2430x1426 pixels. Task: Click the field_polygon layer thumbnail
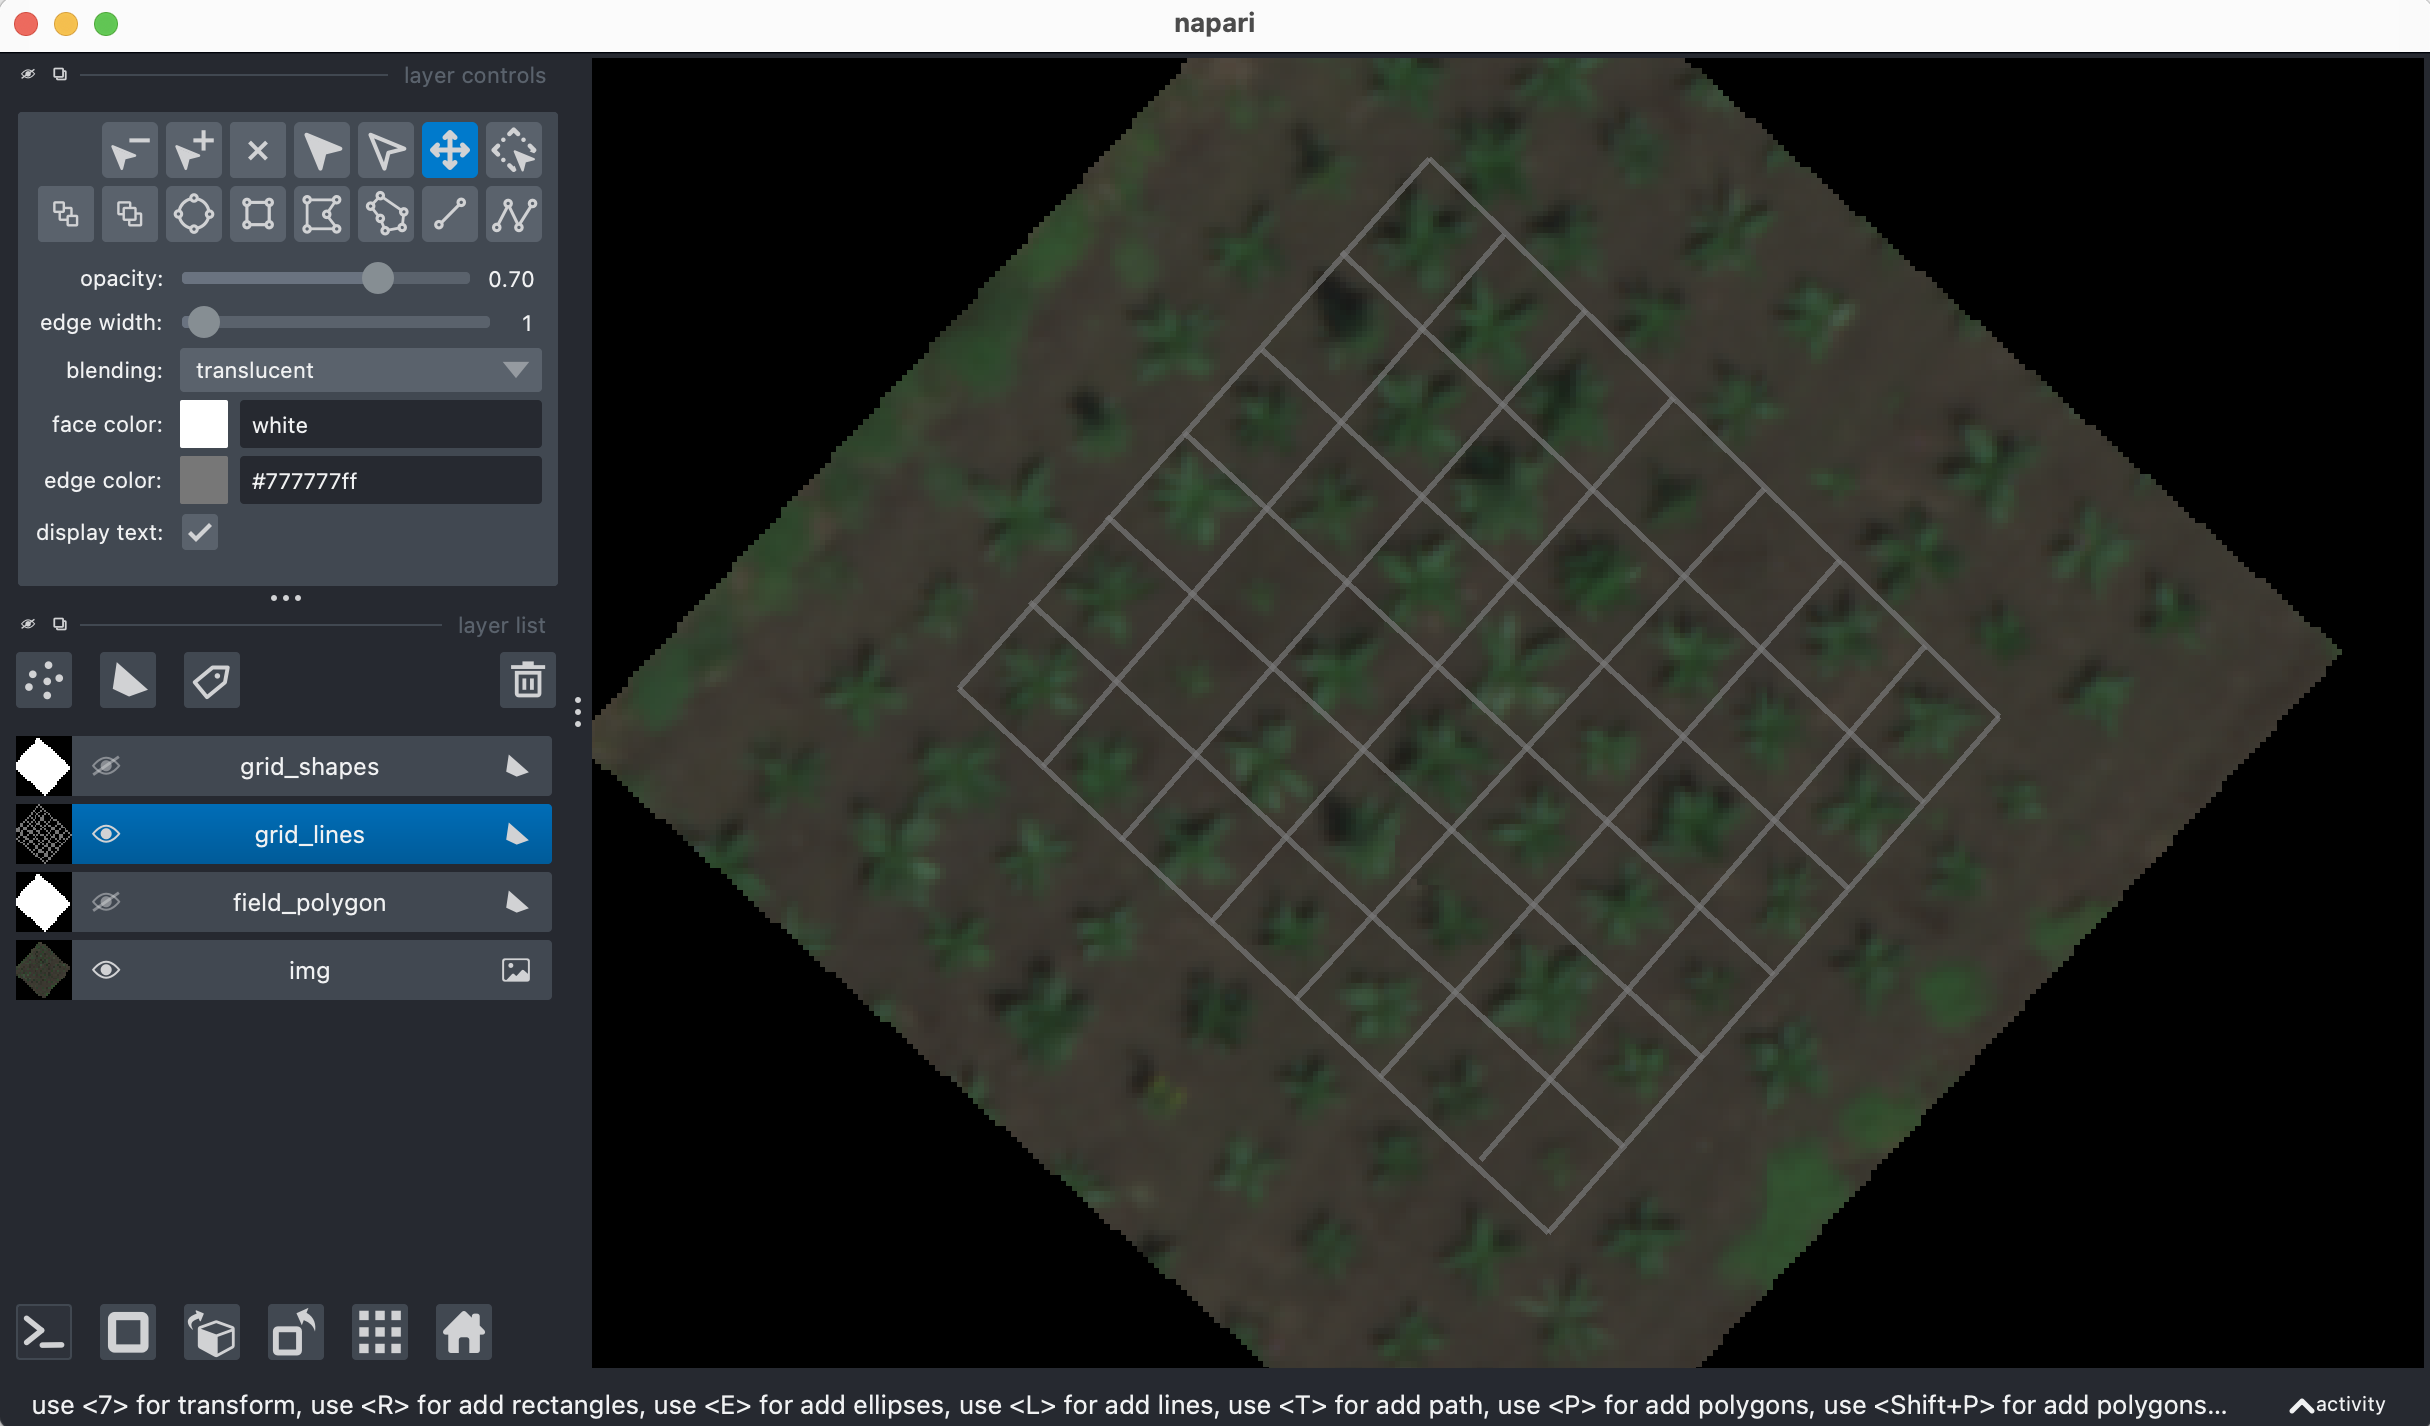pyautogui.click(x=44, y=902)
